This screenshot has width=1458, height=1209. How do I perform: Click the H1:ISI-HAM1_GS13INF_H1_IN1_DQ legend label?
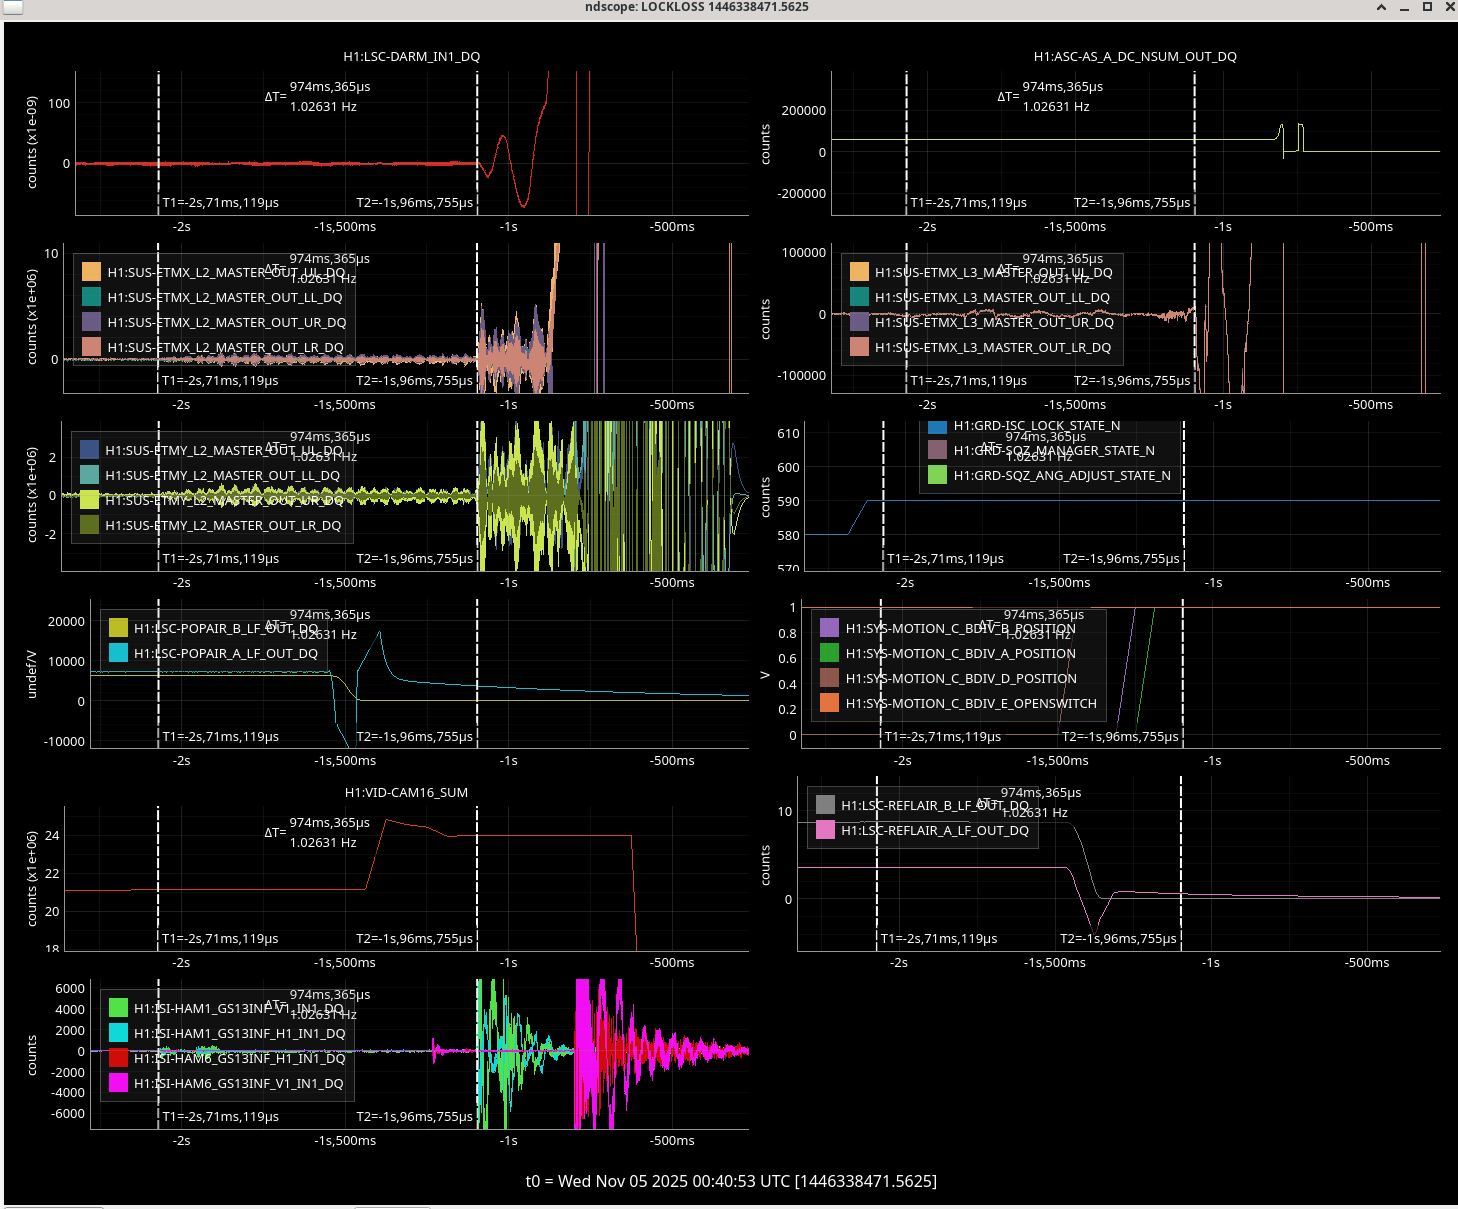pos(239,1033)
